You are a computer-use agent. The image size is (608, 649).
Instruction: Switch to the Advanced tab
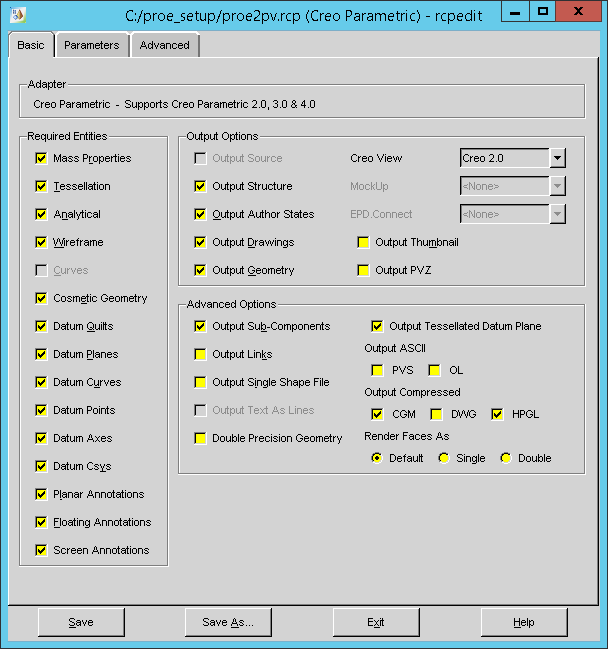click(x=165, y=45)
